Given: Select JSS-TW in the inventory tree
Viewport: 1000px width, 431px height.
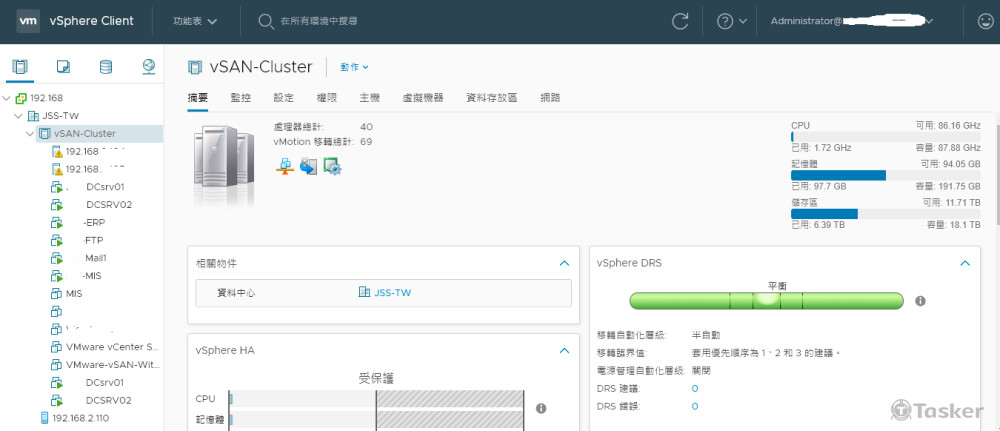Looking at the screenshot, I should (x=61, y=116).
